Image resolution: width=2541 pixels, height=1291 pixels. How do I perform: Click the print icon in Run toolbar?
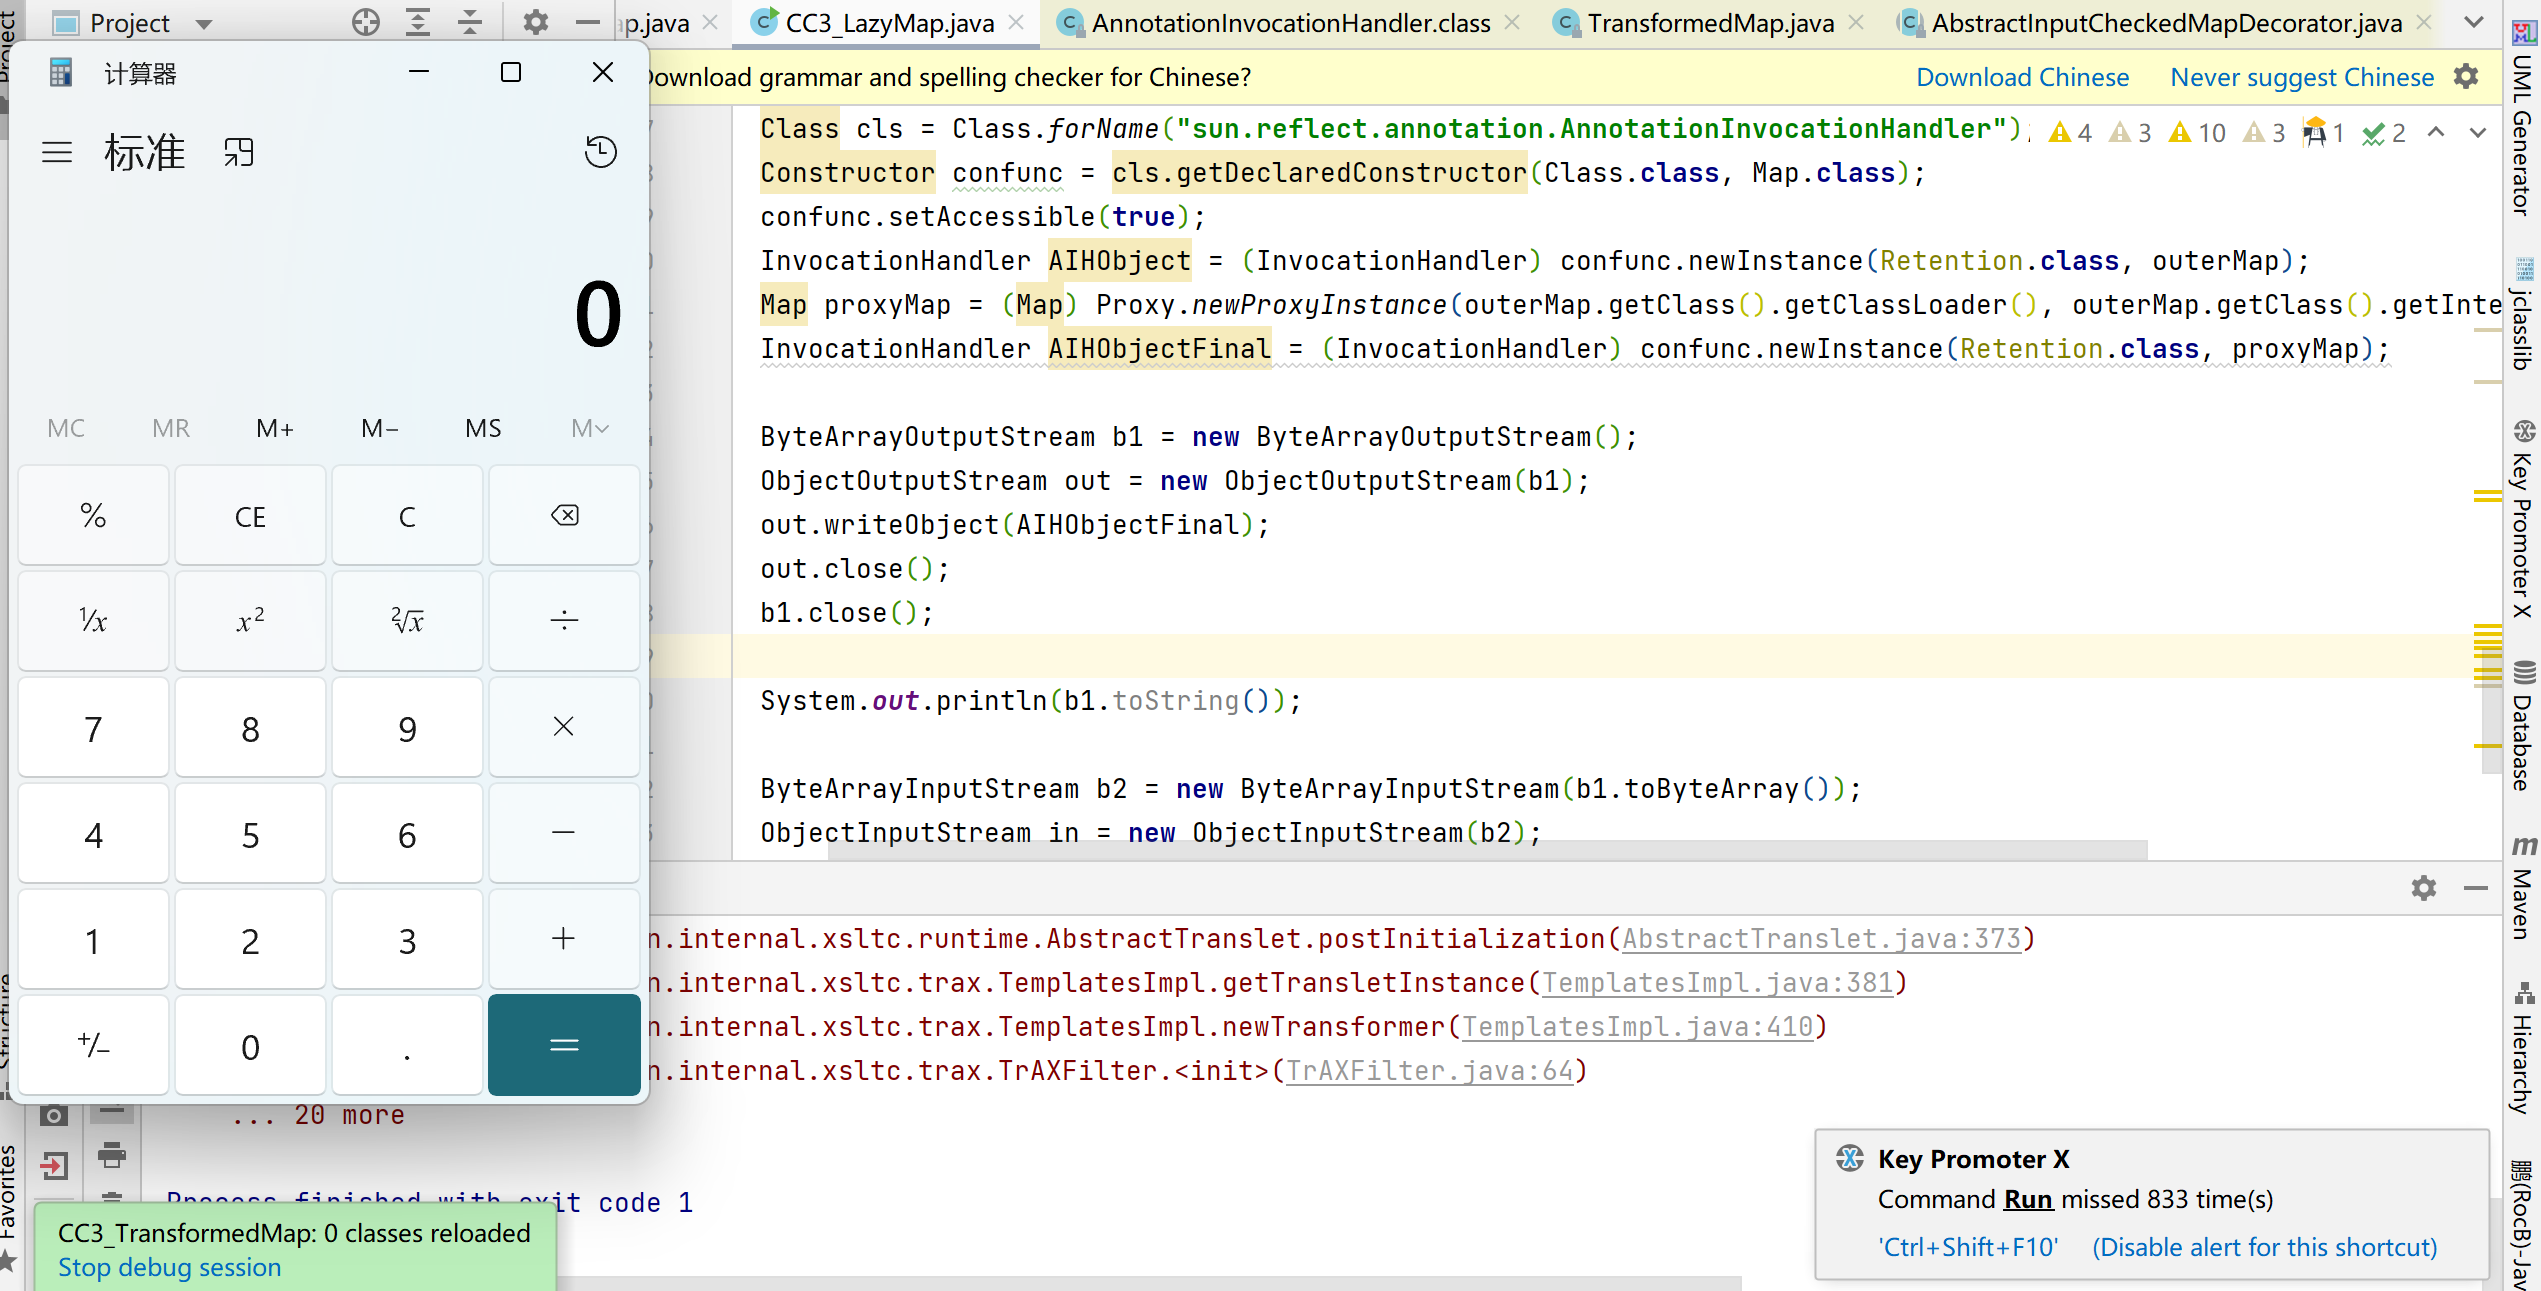[112, 1156]
